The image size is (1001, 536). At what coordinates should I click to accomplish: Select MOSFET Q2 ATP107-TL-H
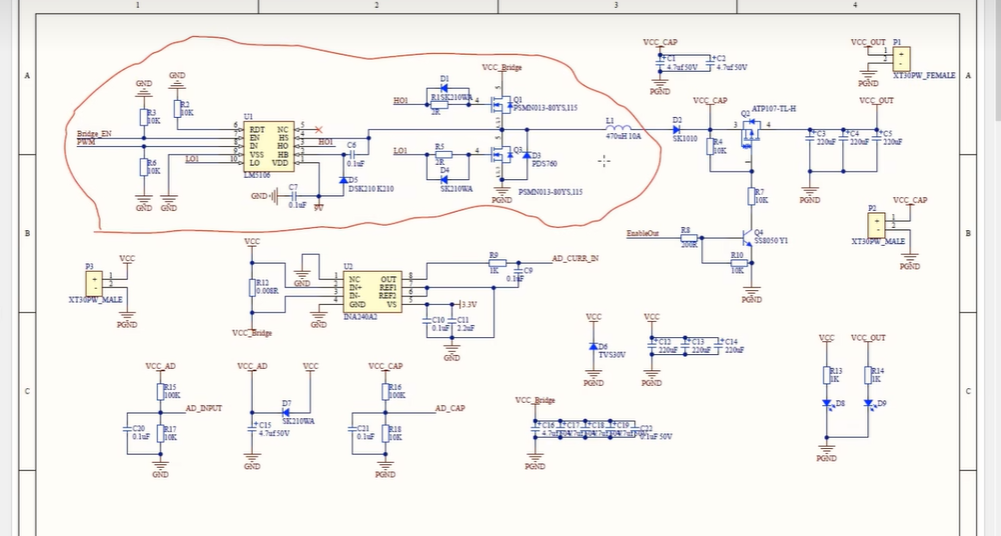coord(751,134)
